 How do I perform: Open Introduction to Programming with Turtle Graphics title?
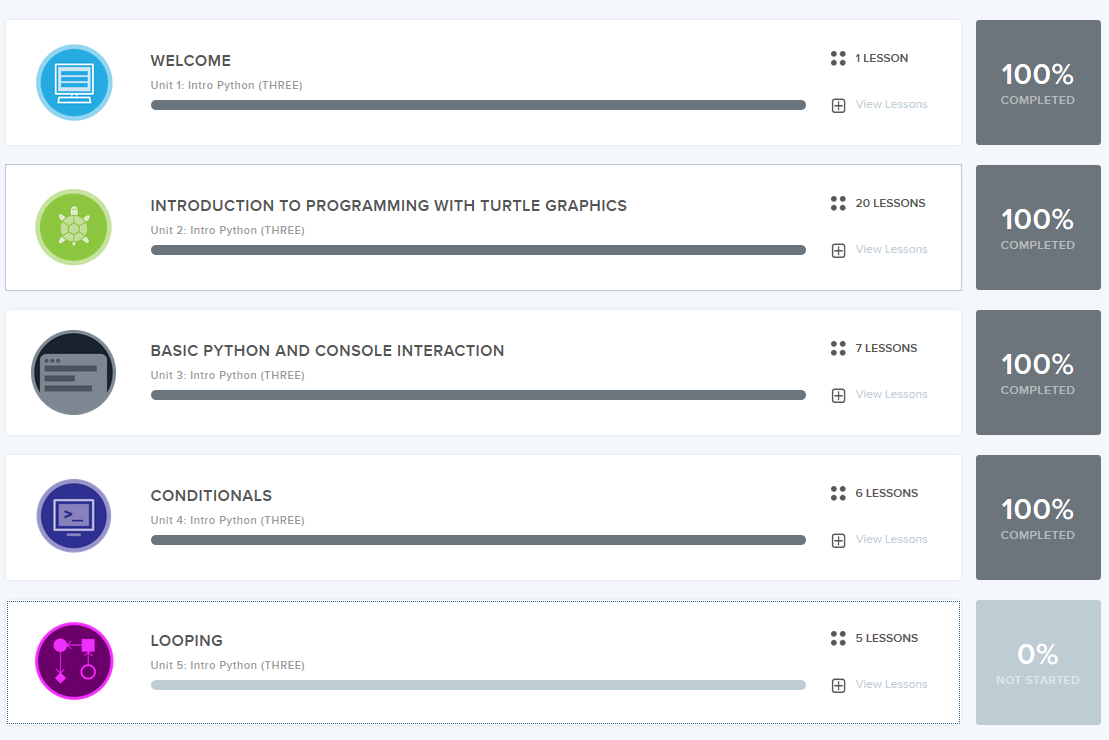tap(388, 206)
